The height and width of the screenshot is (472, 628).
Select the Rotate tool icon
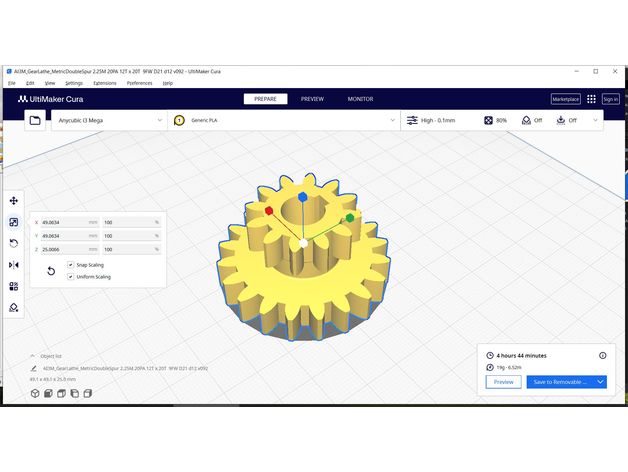point(14,243)
